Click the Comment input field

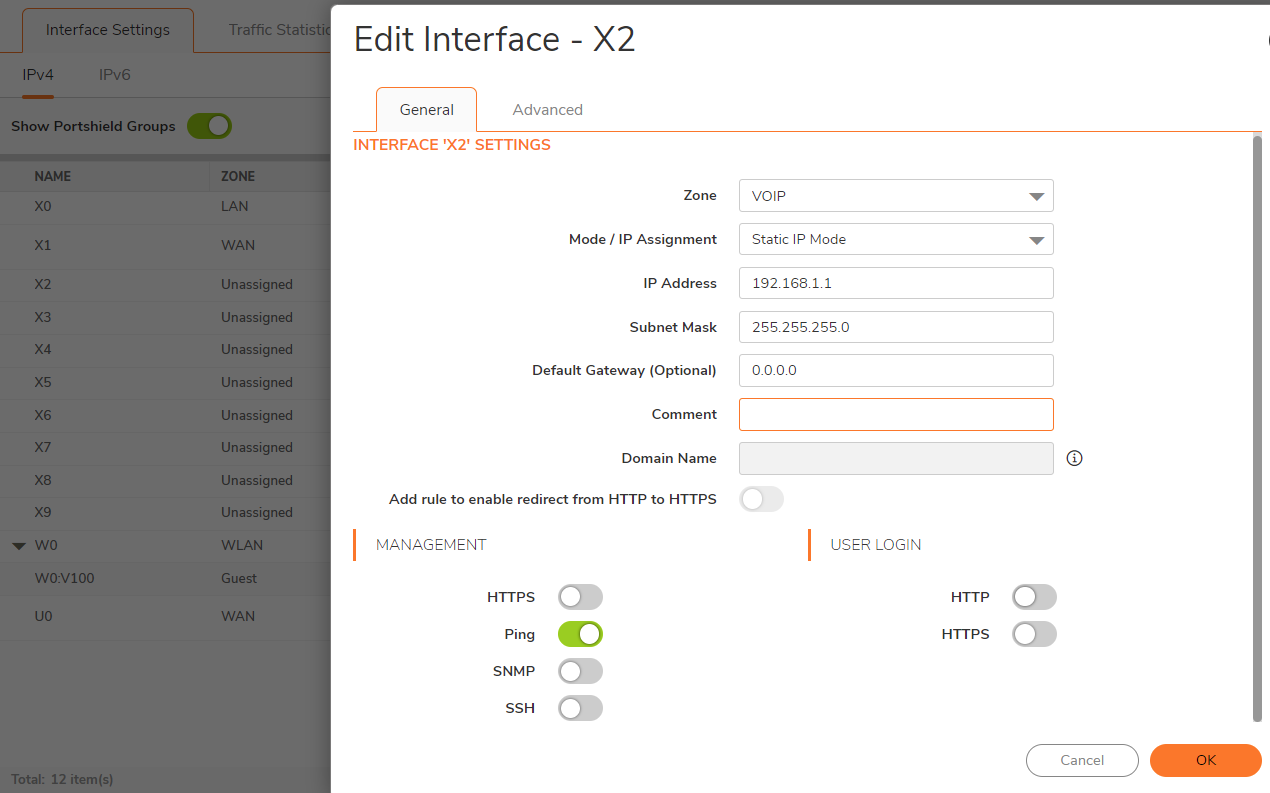tap(896, 414)
